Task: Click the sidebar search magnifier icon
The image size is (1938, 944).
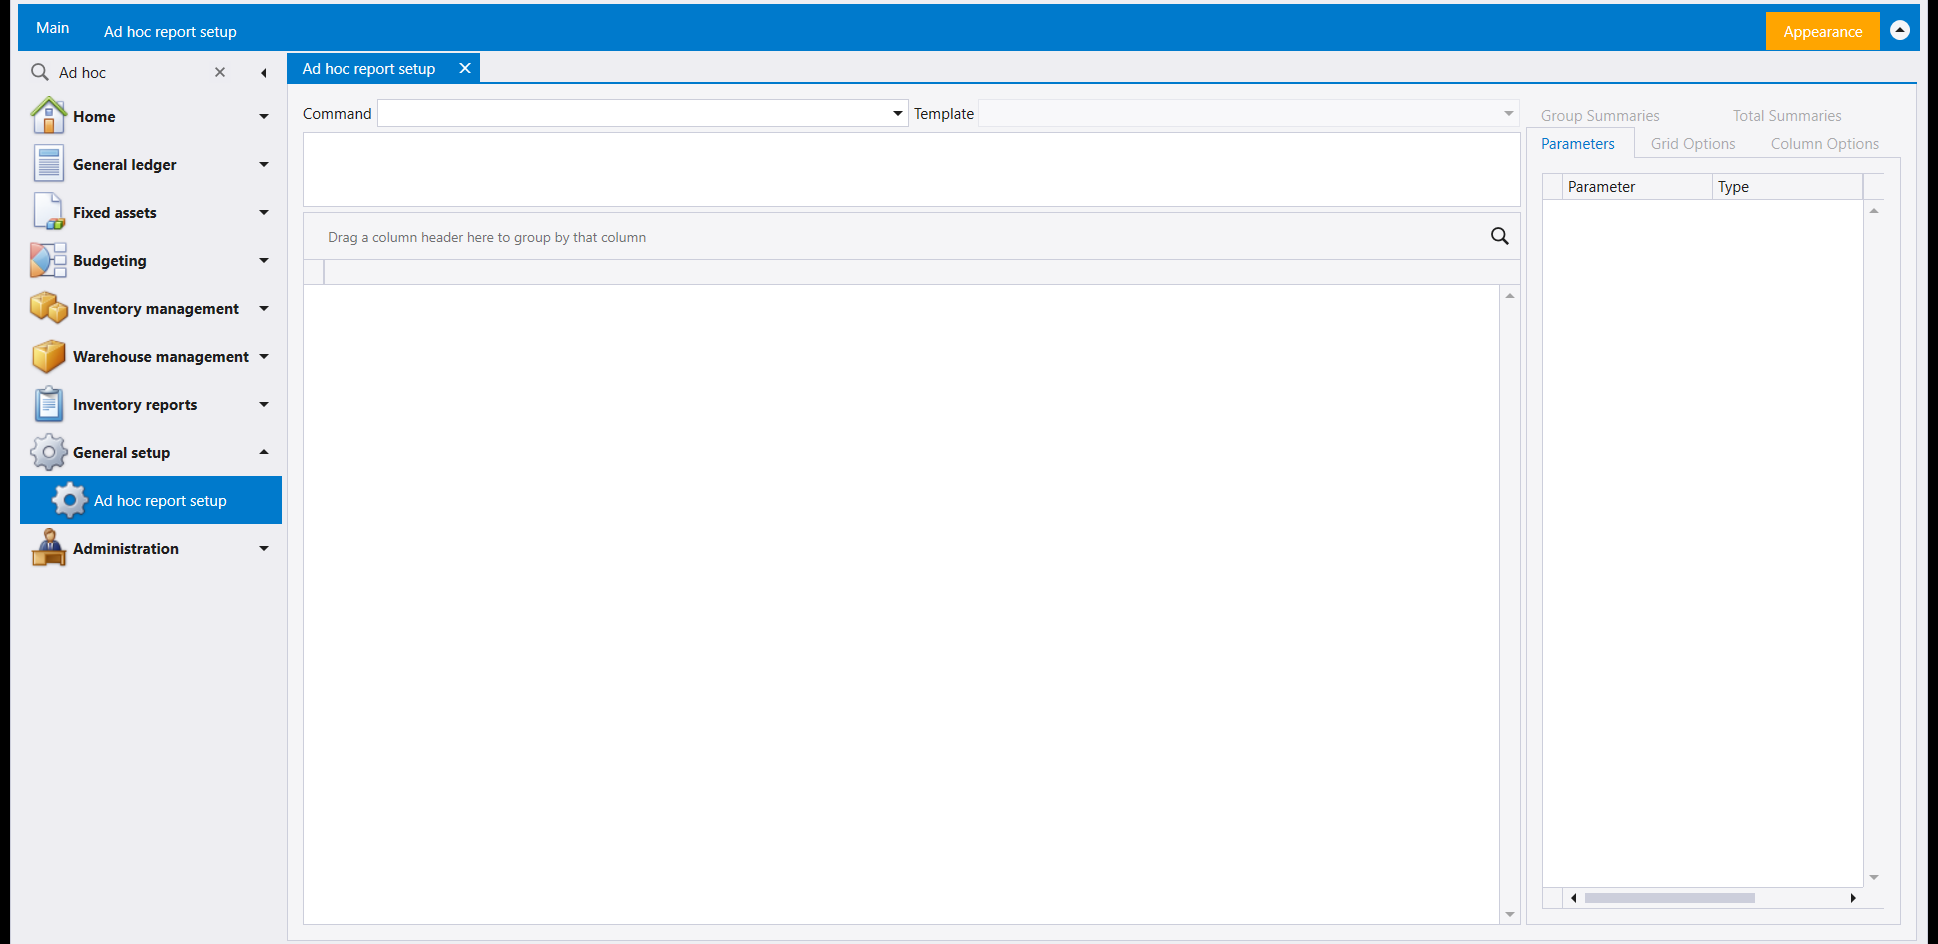Action: 40,72
